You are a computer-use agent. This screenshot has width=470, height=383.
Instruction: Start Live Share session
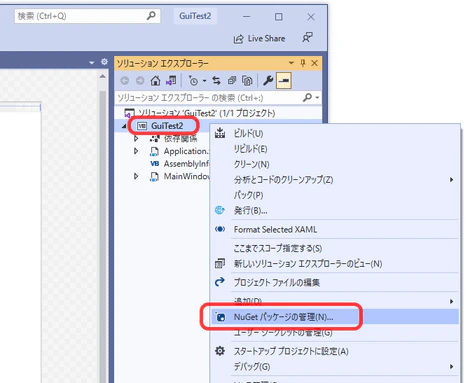tap(259, 39)
